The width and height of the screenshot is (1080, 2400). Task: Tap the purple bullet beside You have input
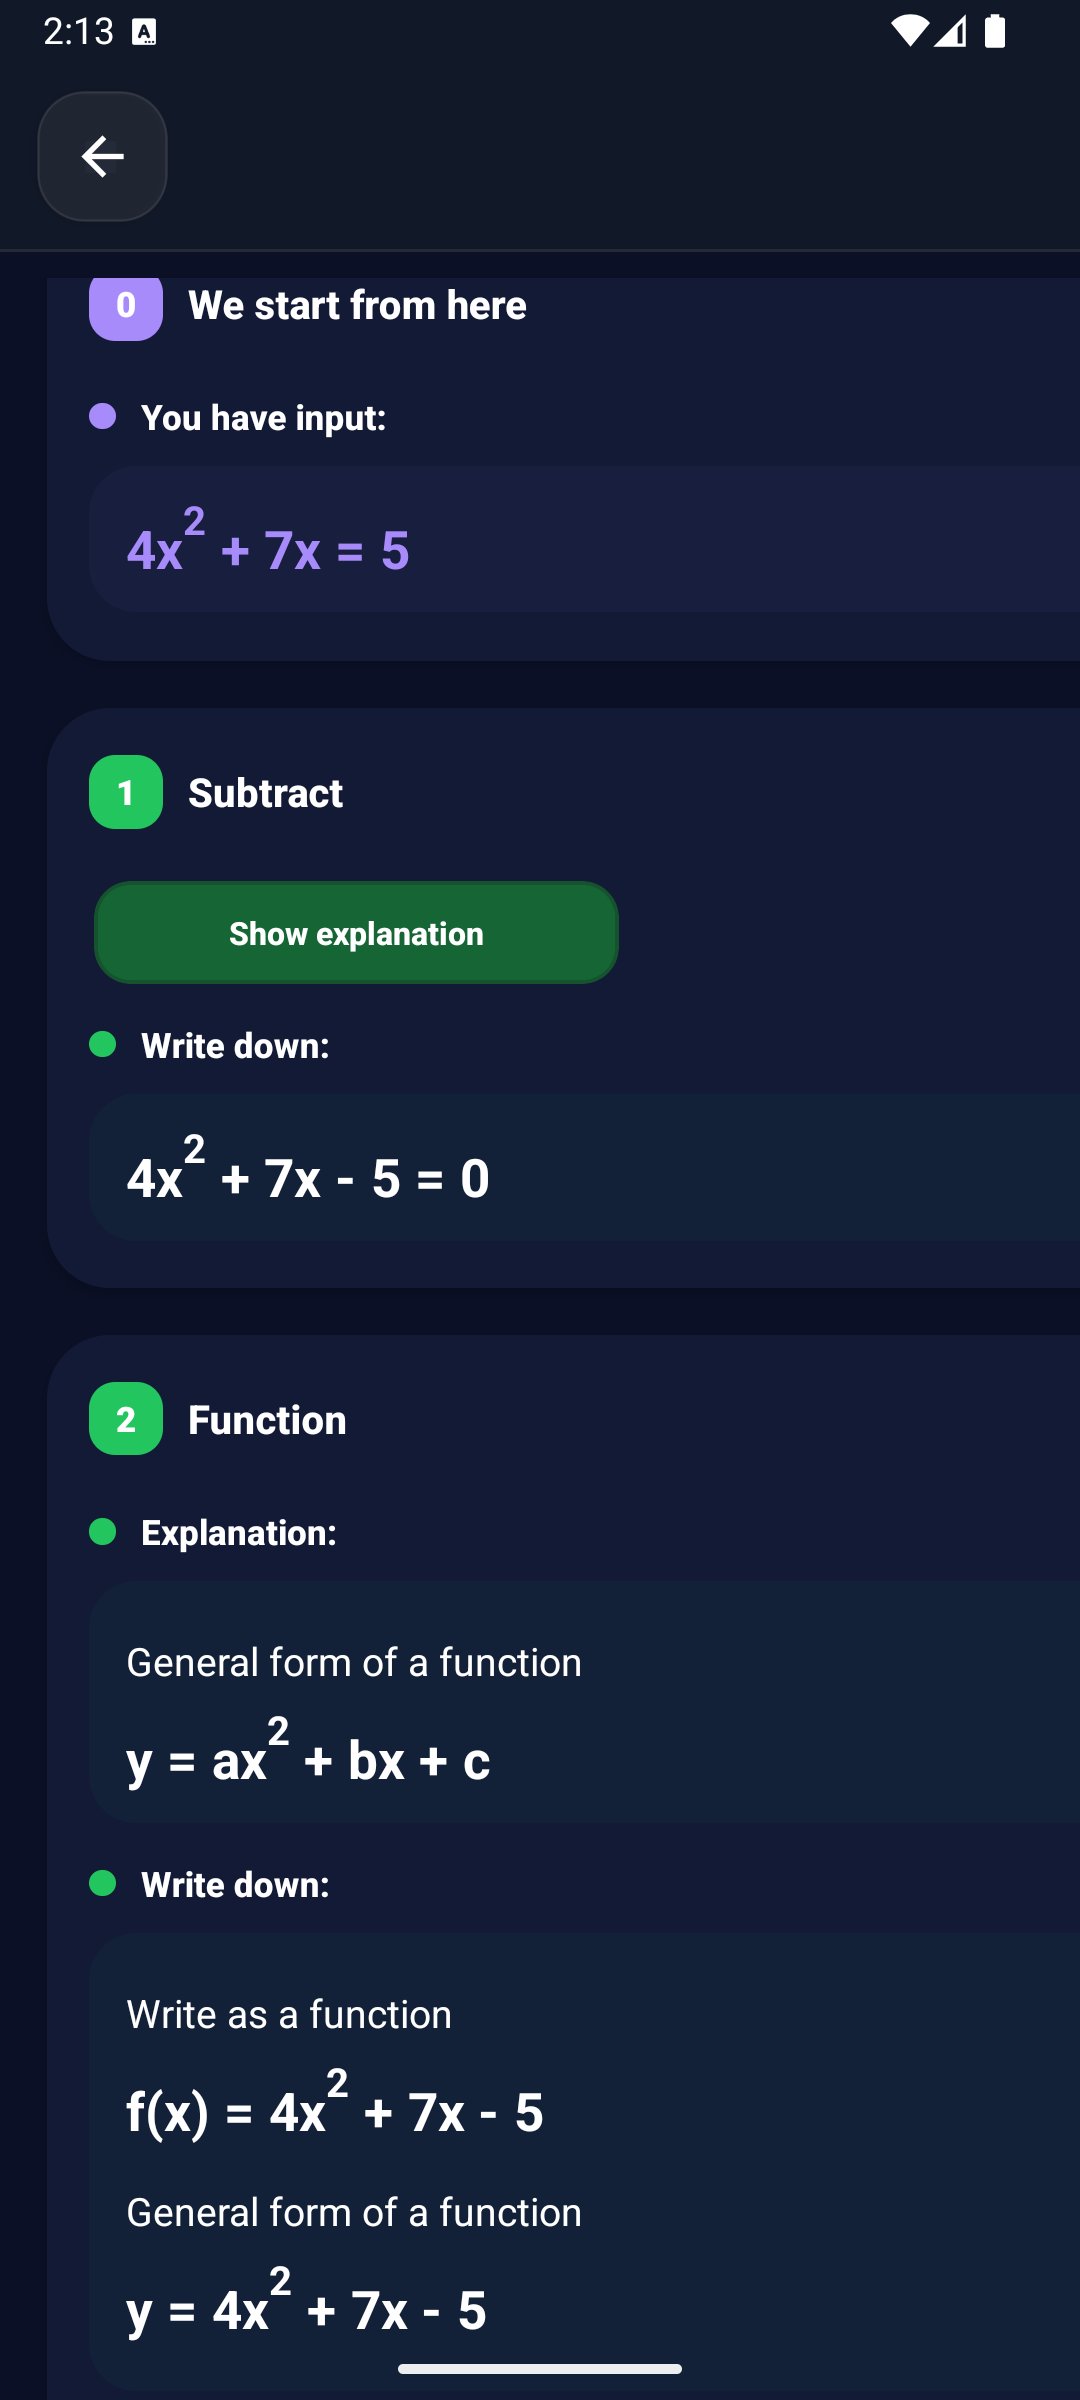click(102, 416)
